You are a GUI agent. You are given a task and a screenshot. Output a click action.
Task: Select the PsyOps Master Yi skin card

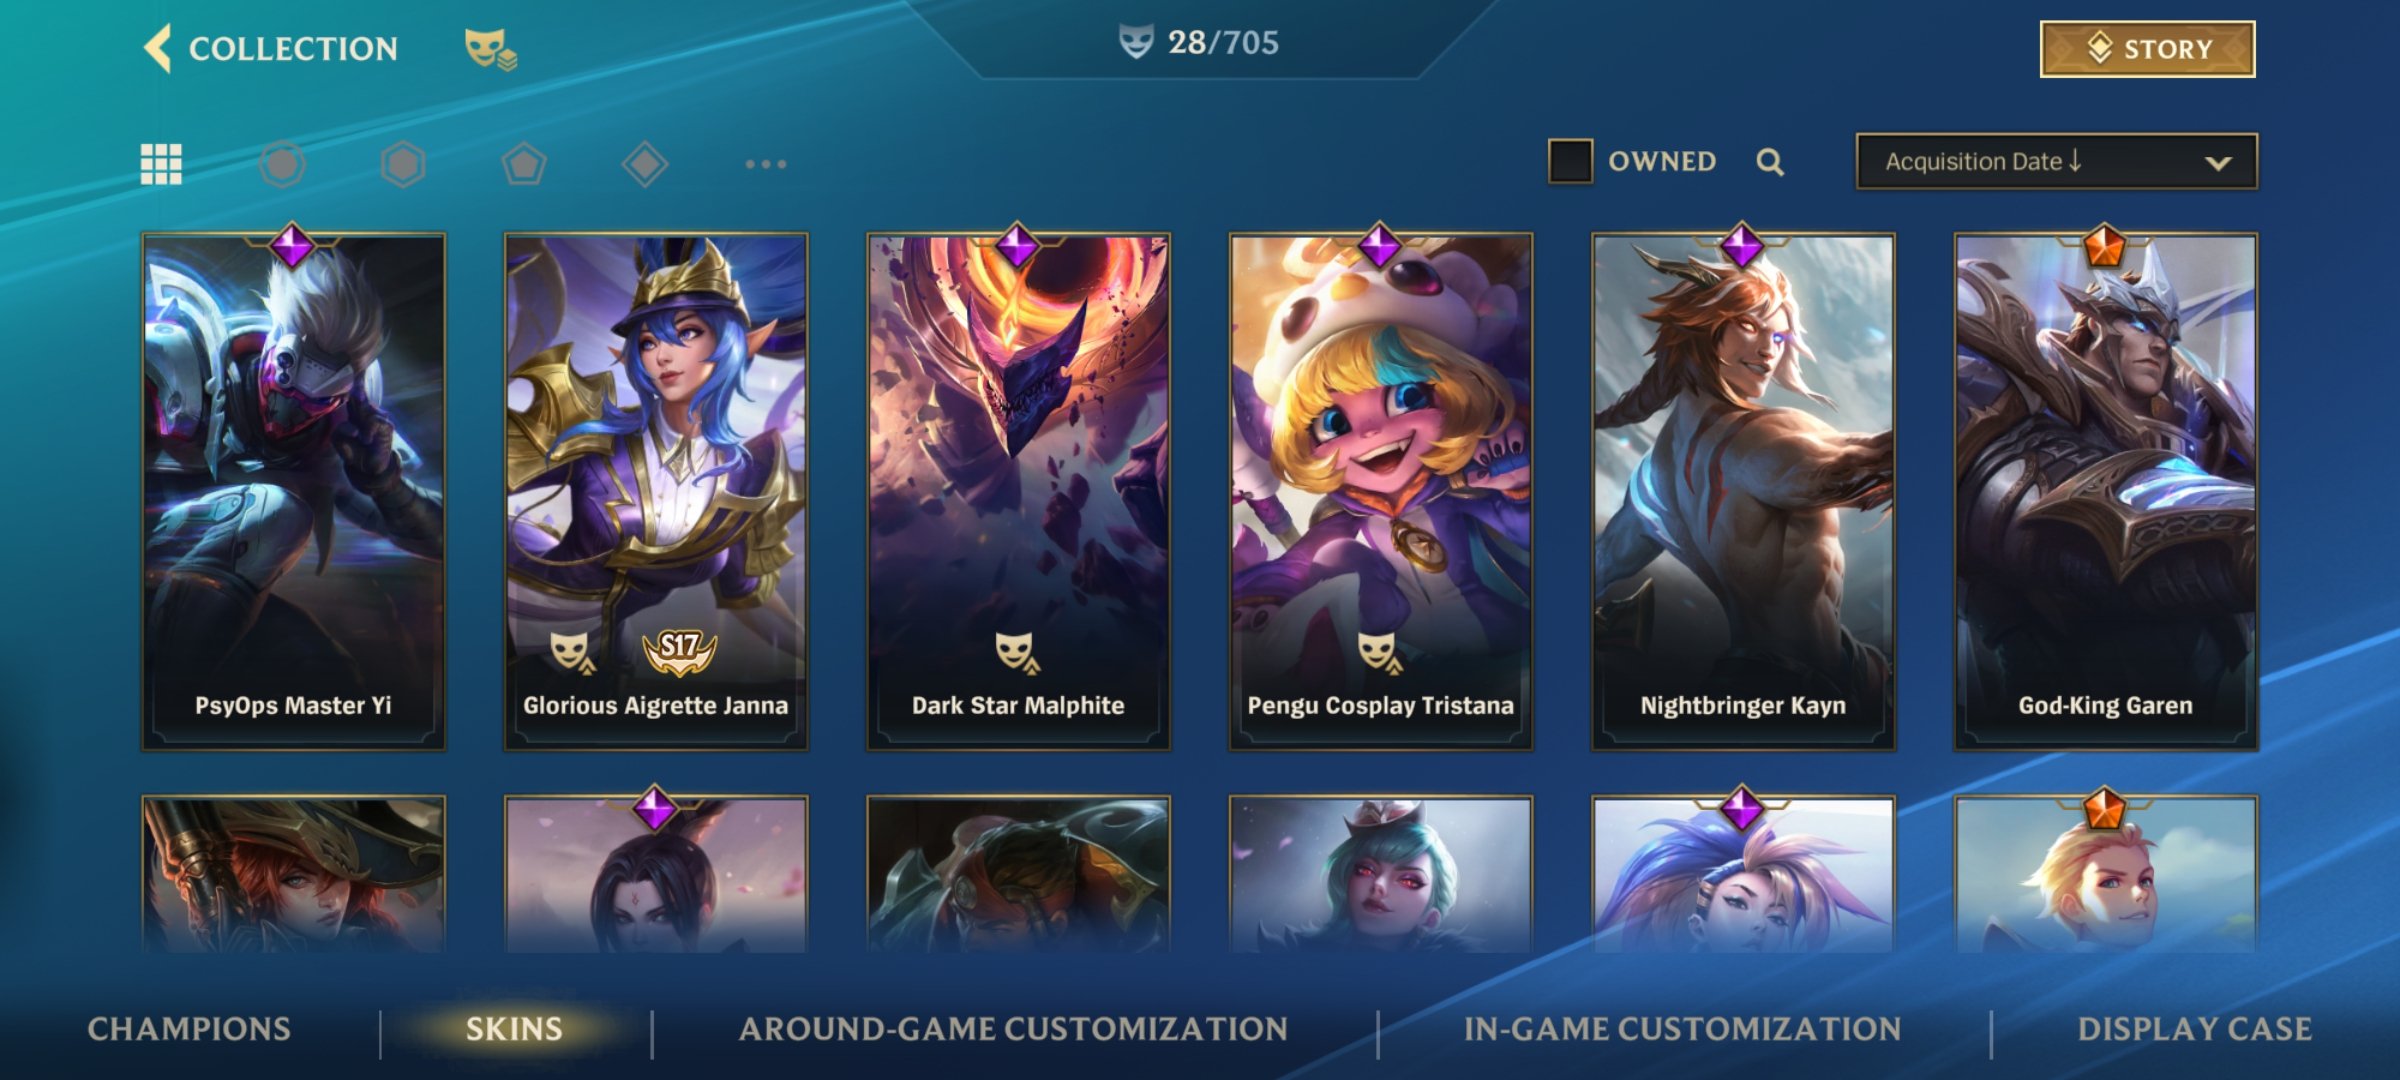pyautogui.click(x=293, y=491)
